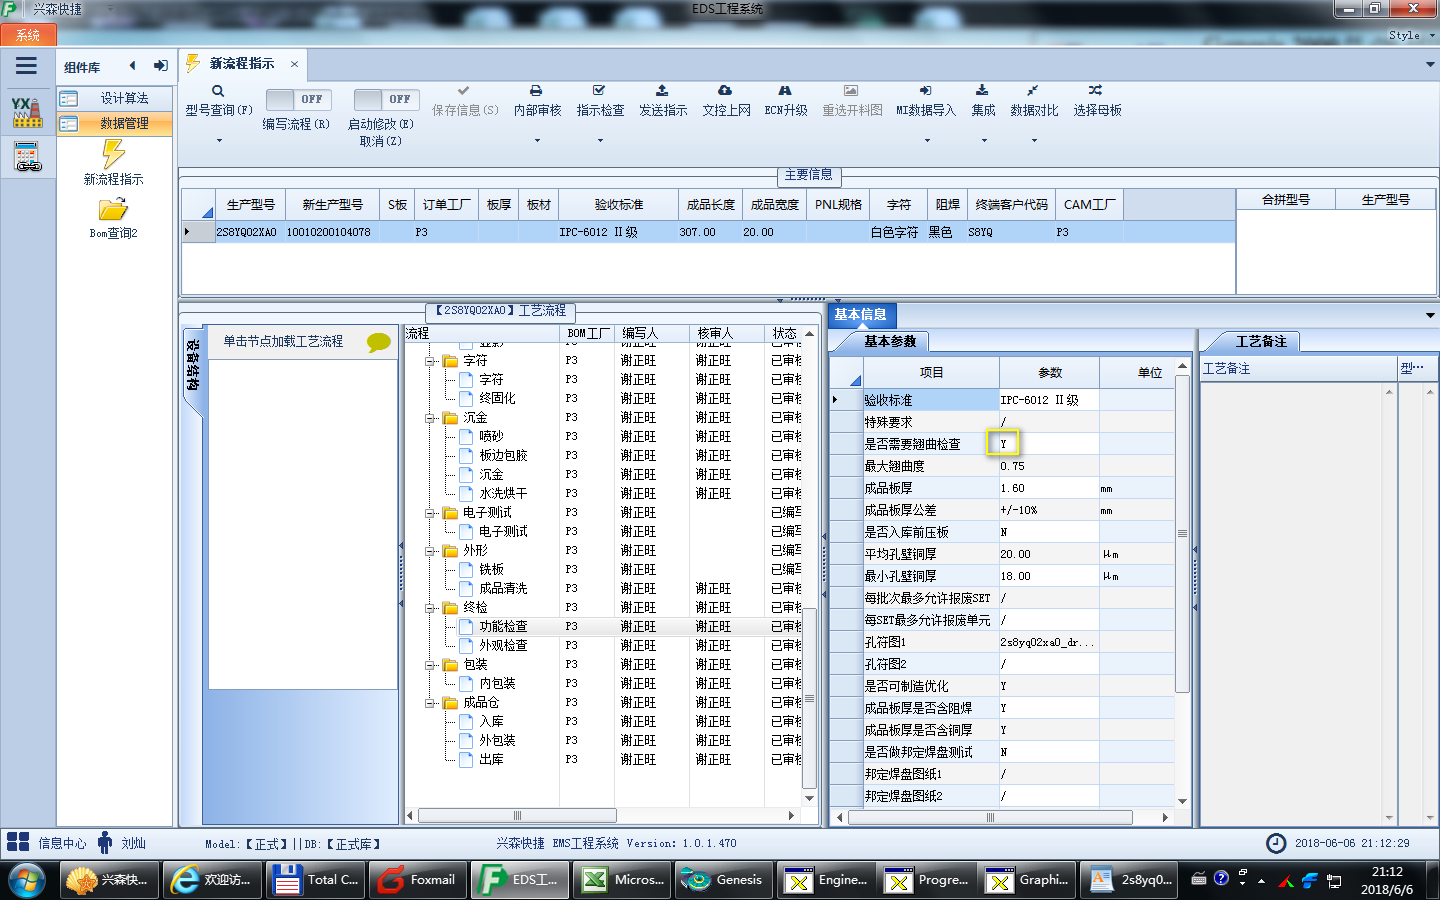The height and width of the screenshot is (900, 1440).
Task: Open dropdown arrow under 数据对比
Action: pos(1034,141)
